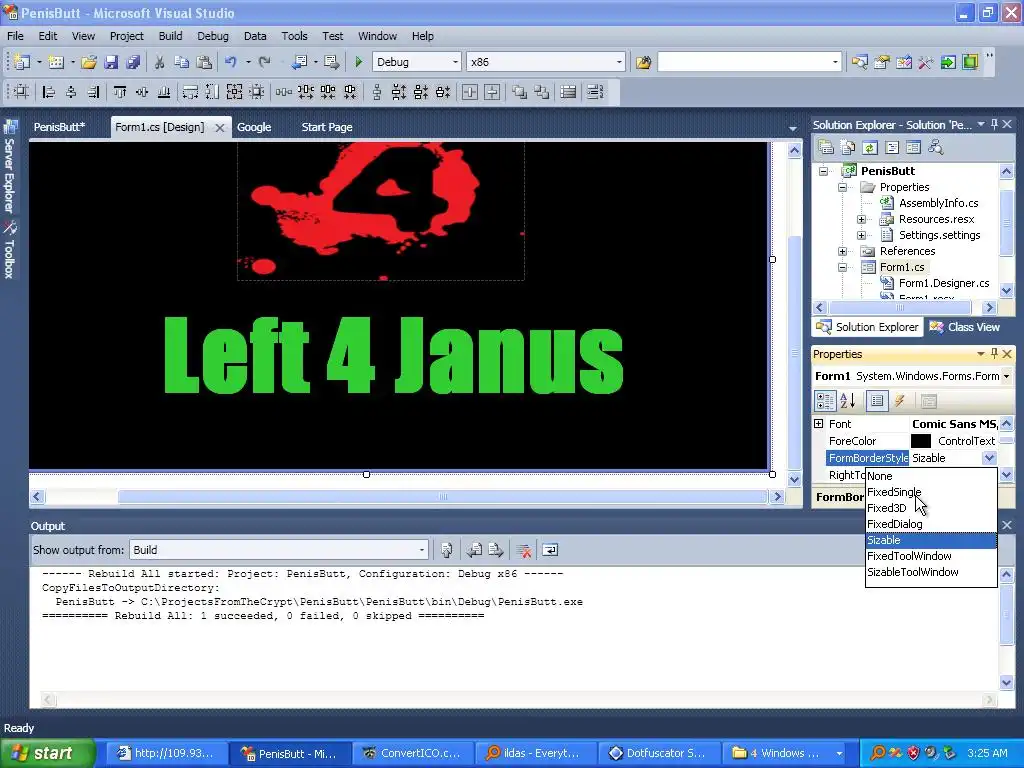
Task: Close the Form1.cs [Design] tab
Action: [x=220, y=128]
